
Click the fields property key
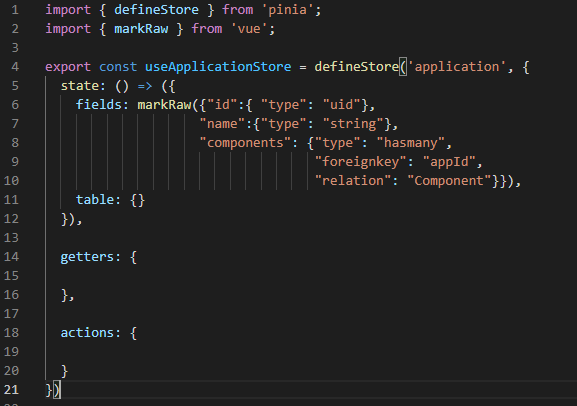pyautogui.click(x=99, y=105)
